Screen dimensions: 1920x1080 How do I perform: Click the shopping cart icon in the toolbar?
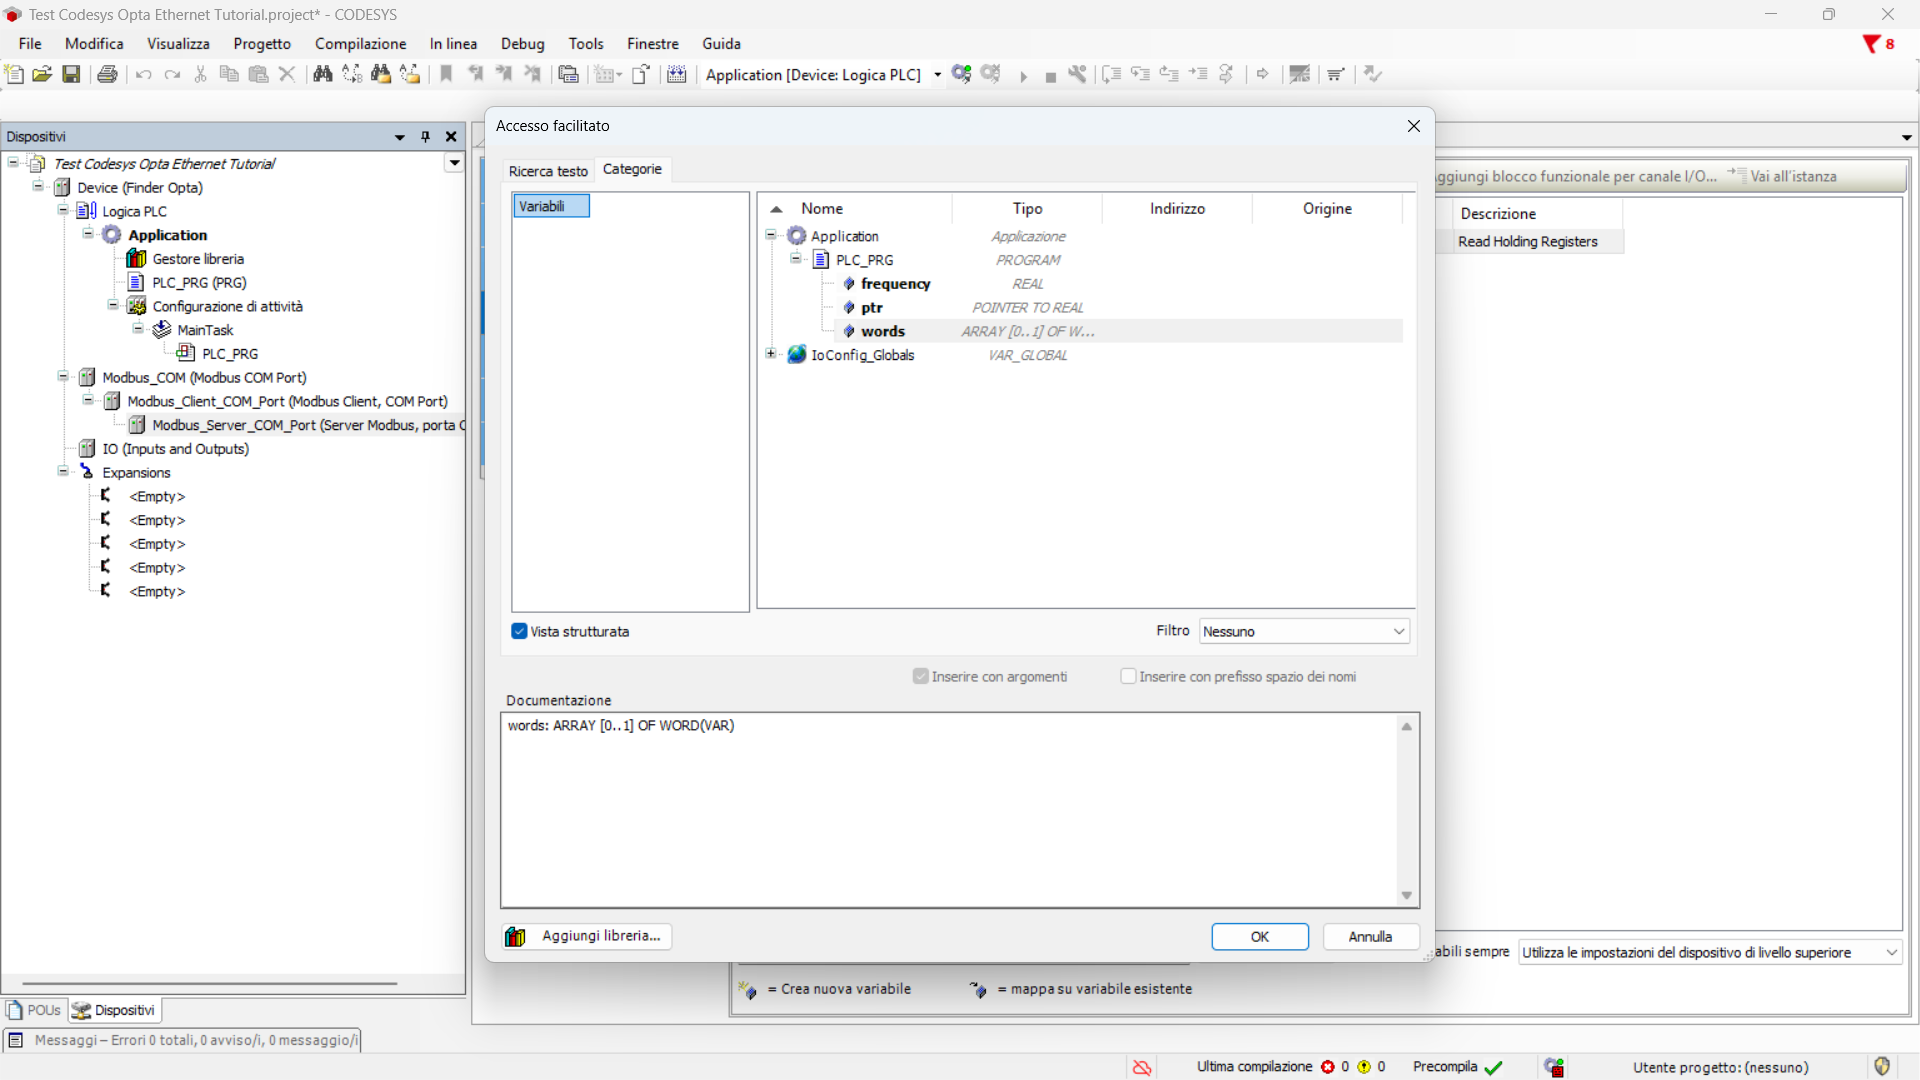click(x=1335, y=74)
